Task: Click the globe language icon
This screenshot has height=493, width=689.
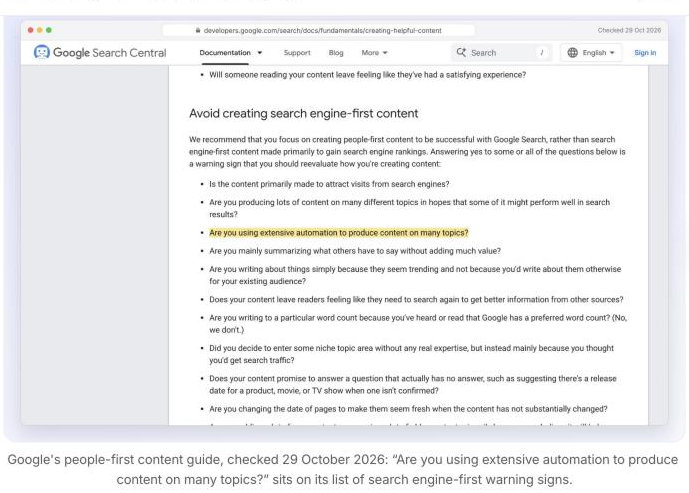Action: (x=572, y=53)
